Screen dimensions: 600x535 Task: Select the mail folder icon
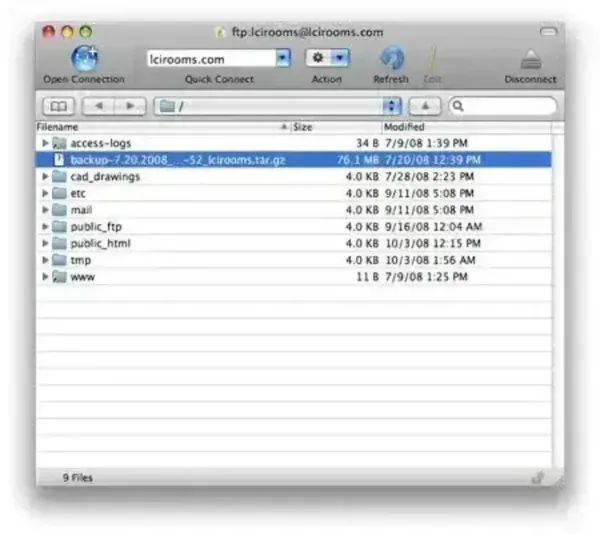point(59,210)
